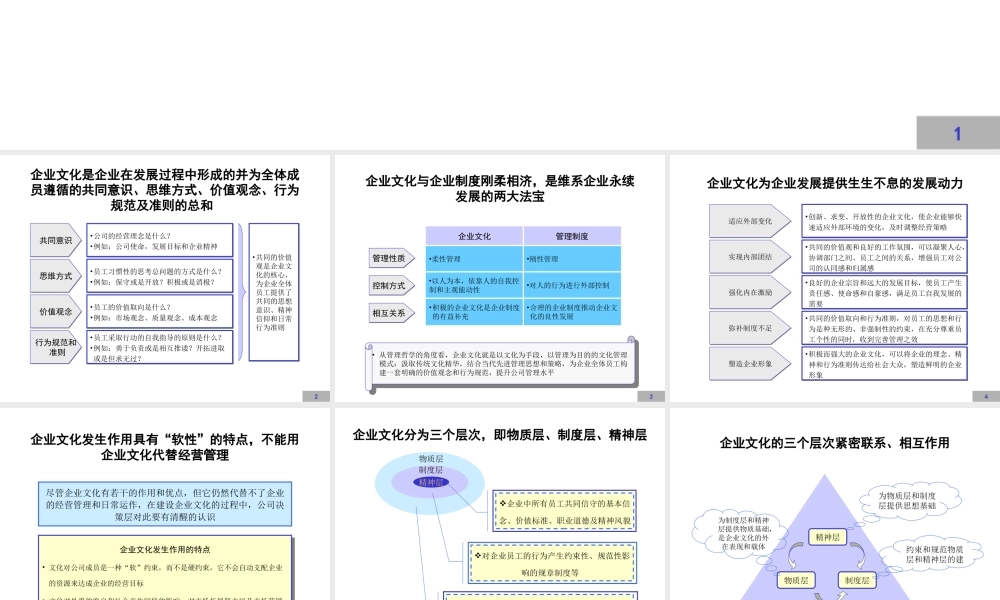This screenshot has height=600, width=1000.
Task: Click the 柔性管理 table cell
Action: tap(474, 259)
